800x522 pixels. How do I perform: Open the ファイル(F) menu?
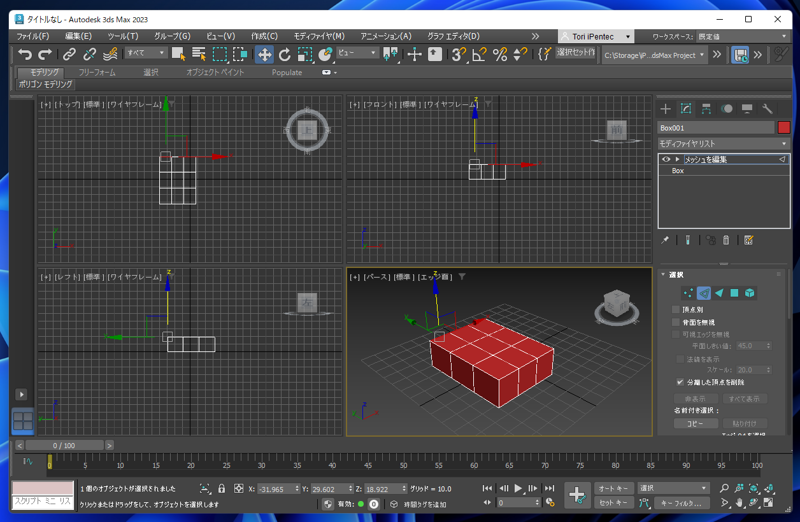tap(33, 36)
